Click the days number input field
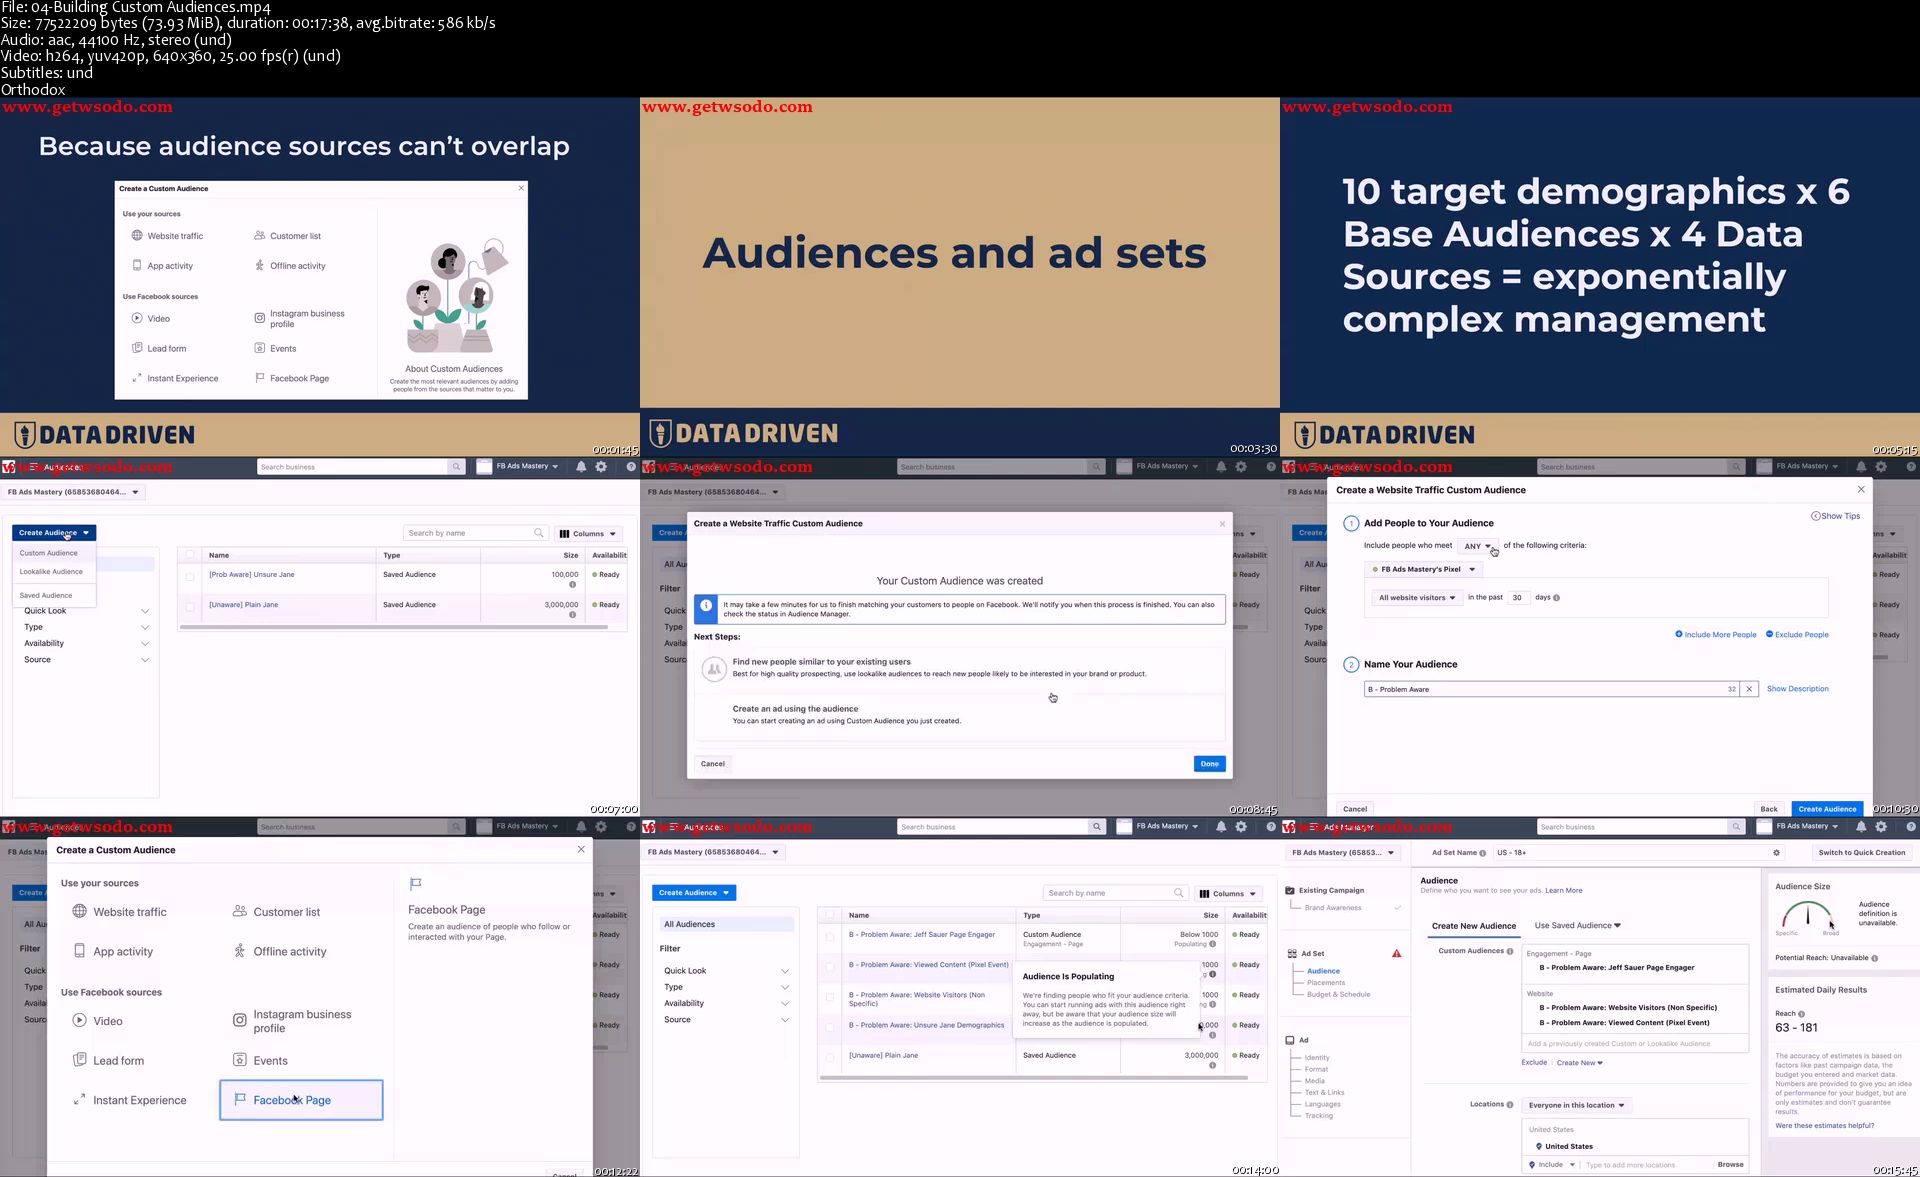This screenshot has height=1177, width=1920. click(1517, 598)
